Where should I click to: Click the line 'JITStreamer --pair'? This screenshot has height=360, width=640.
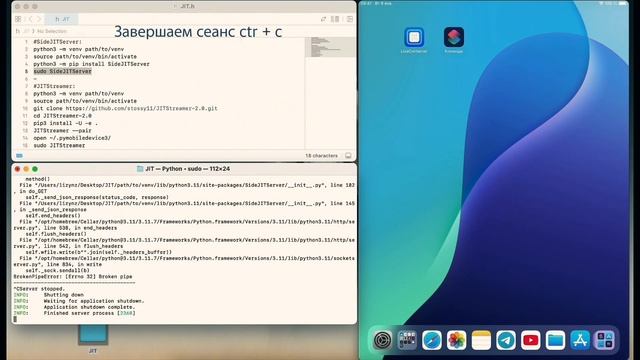[x=62, y=131]
